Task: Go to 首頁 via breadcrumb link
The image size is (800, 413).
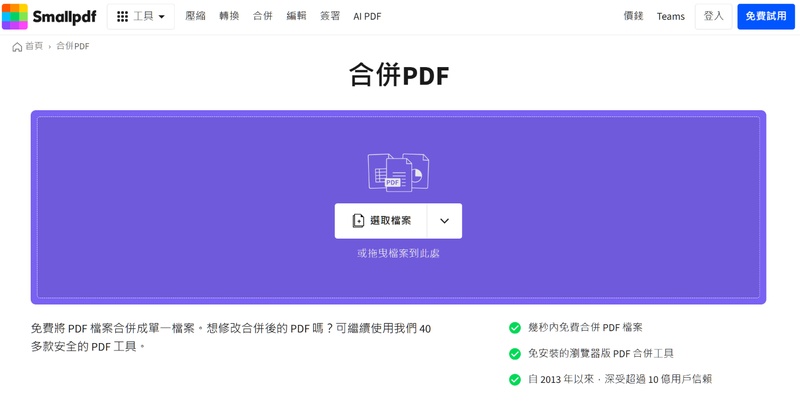Action: (34, 46)
